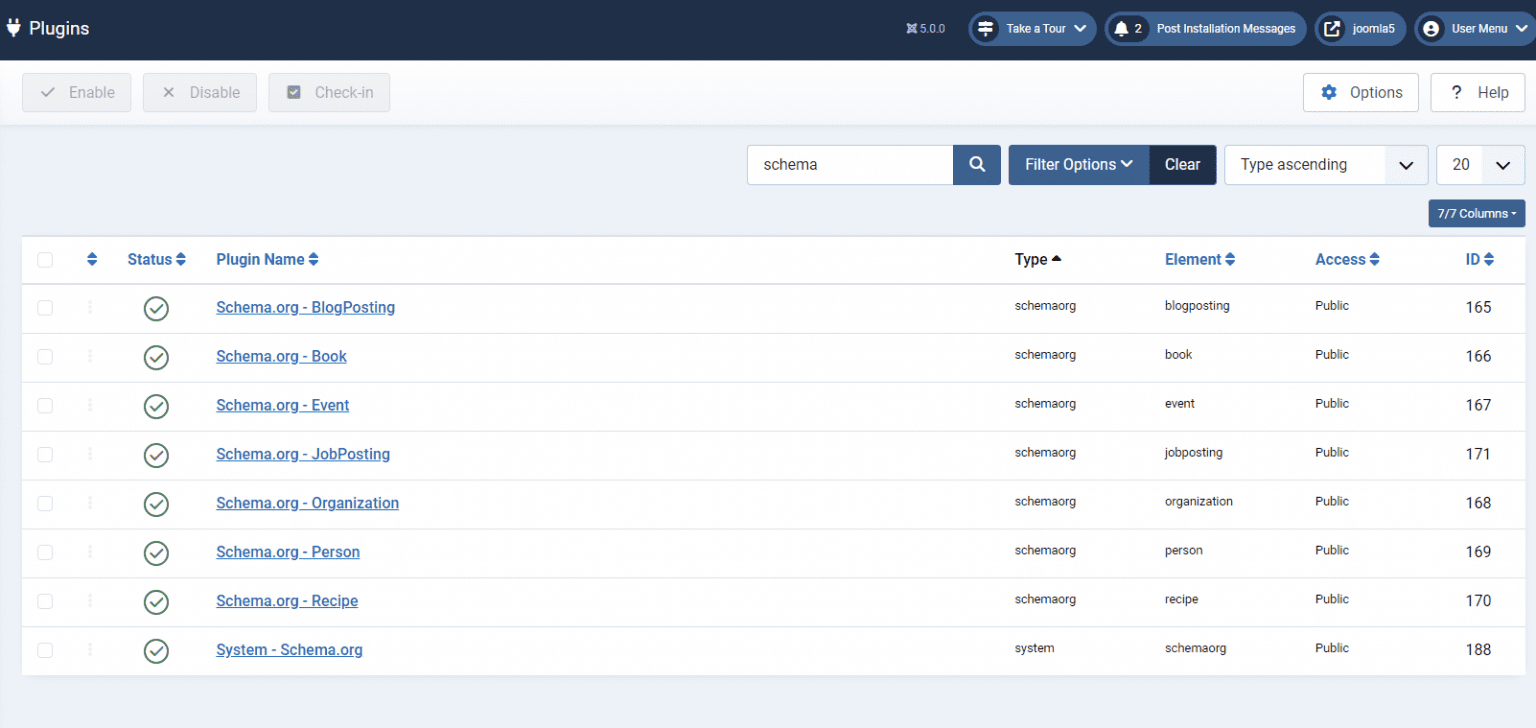Expand the Filter Options dropdown
Image resolution: width=1536 pixels, height=728 pixels.
pos(1079,164)
